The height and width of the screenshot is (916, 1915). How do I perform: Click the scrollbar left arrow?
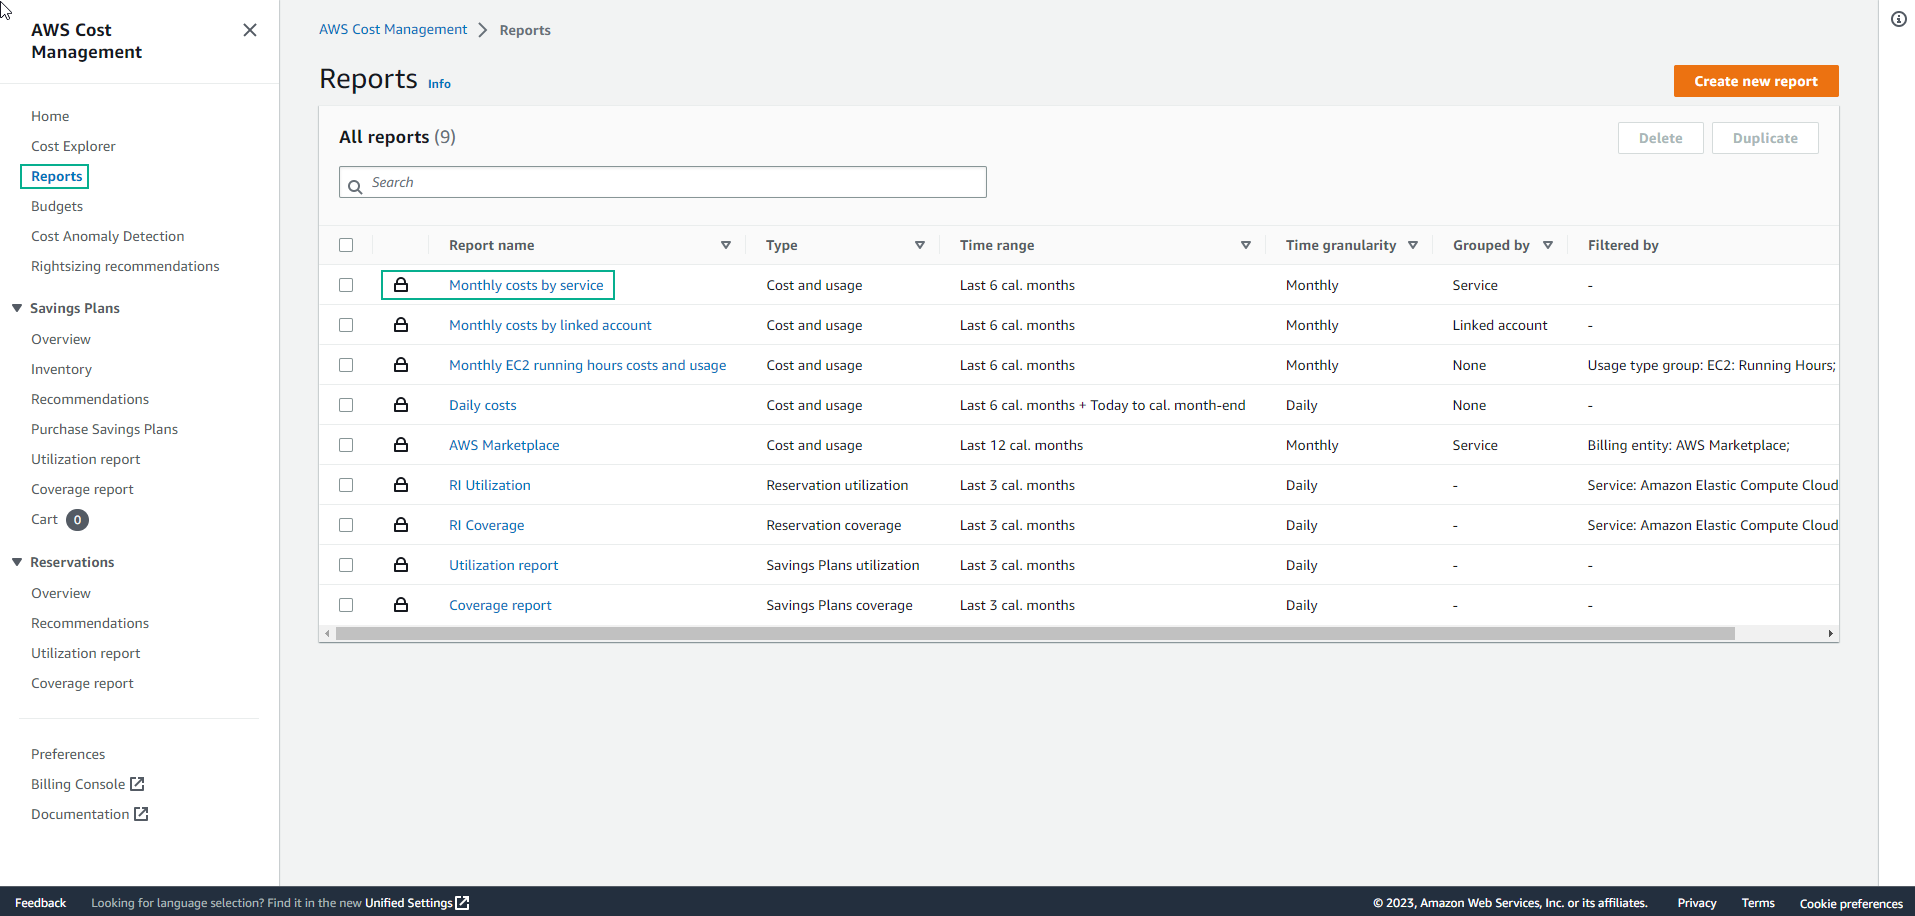(x=327, y=633)
